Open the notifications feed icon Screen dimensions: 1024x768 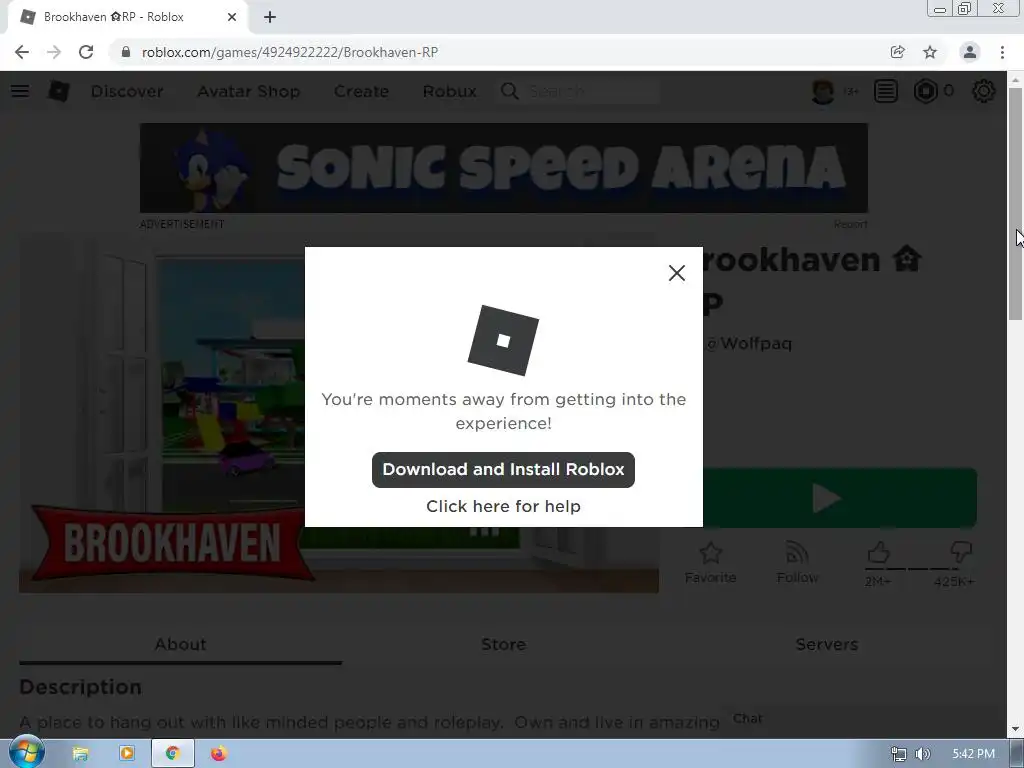pyautogui.click(x=886, y=91)
